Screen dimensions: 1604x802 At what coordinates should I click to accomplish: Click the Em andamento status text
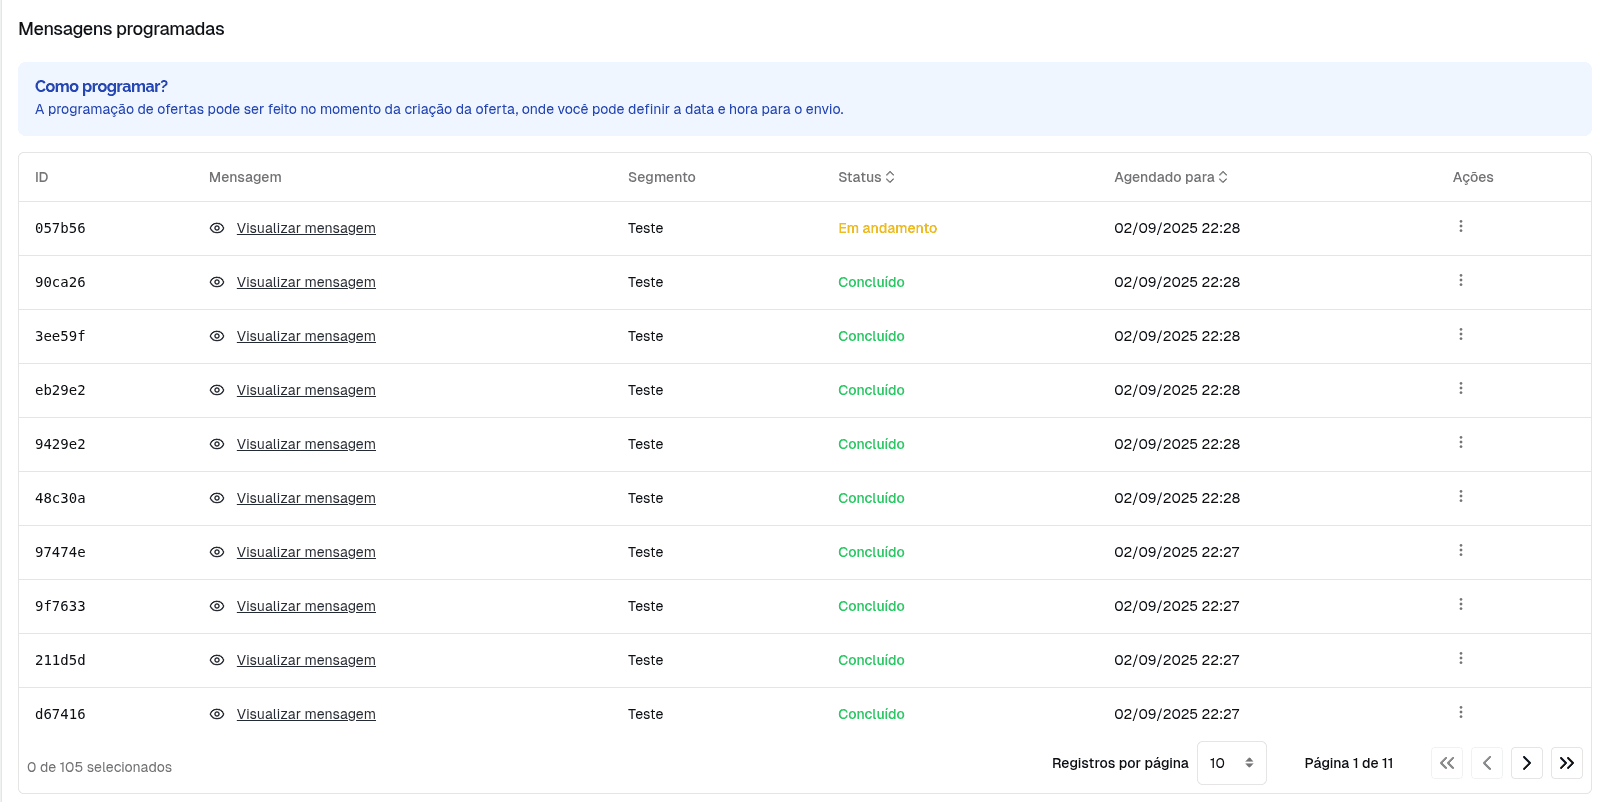(x=887, y=228)
